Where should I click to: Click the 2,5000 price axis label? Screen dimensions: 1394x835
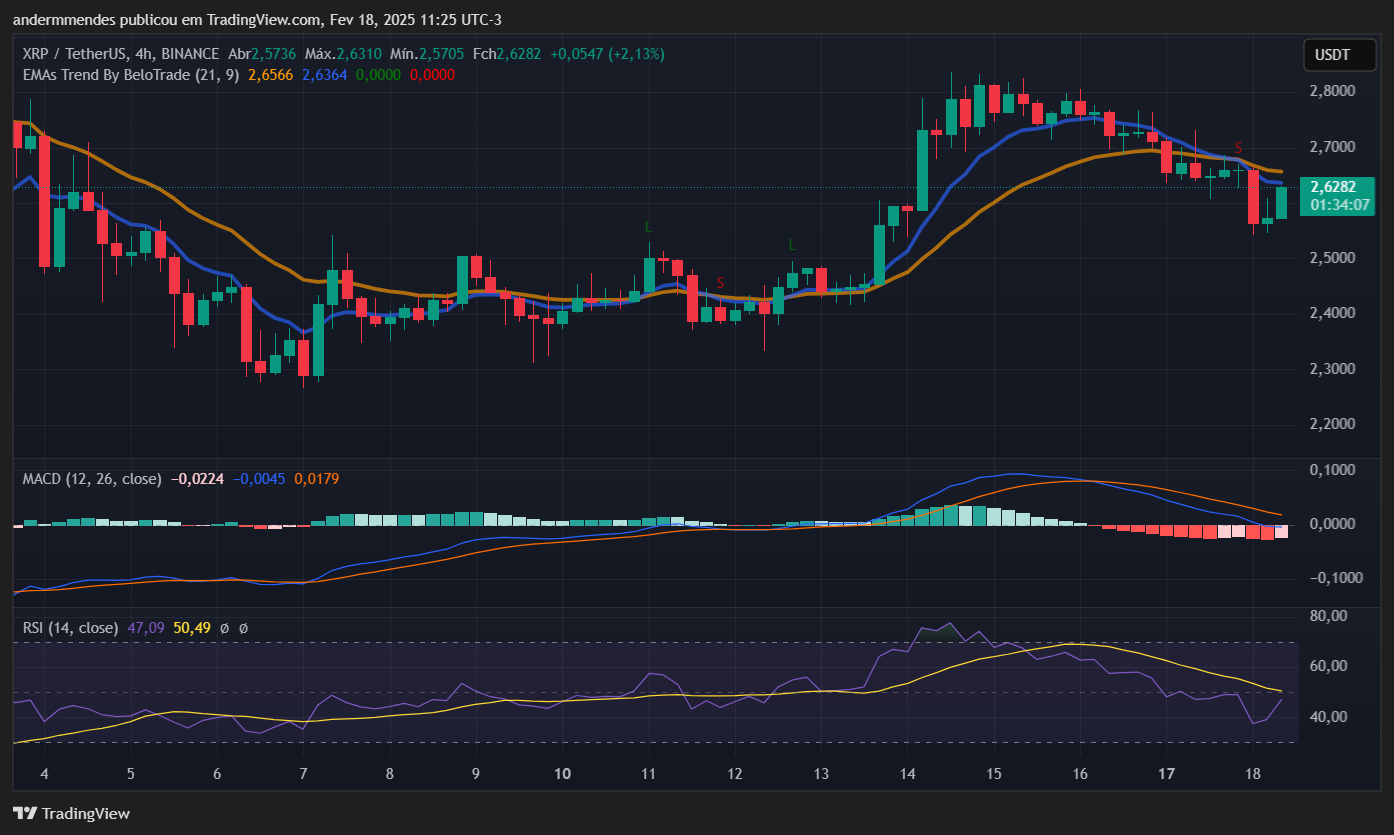click(x=1333, y=258)
